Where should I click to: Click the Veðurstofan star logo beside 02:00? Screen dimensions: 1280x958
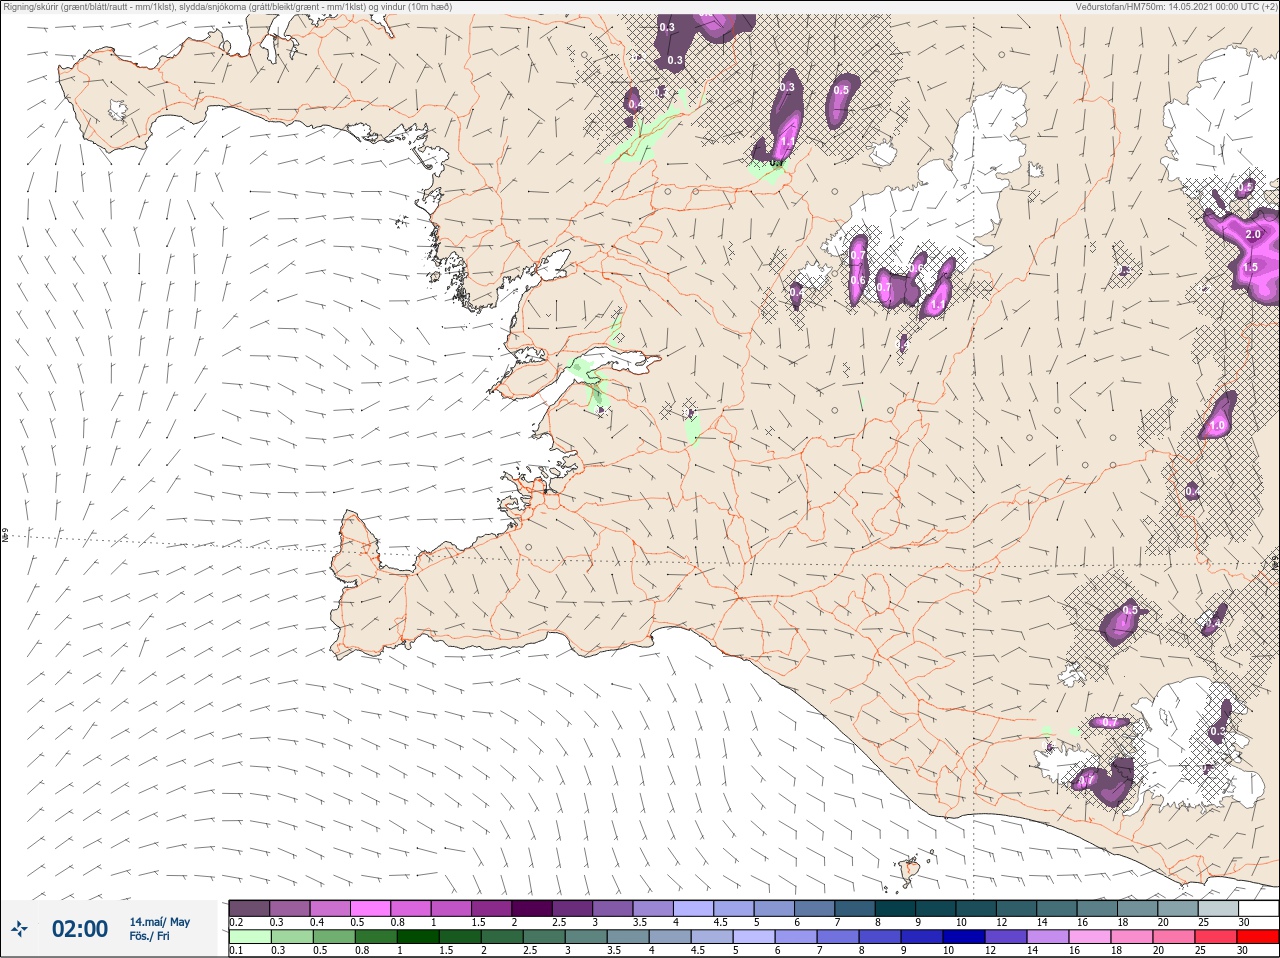tap(19, 928)
